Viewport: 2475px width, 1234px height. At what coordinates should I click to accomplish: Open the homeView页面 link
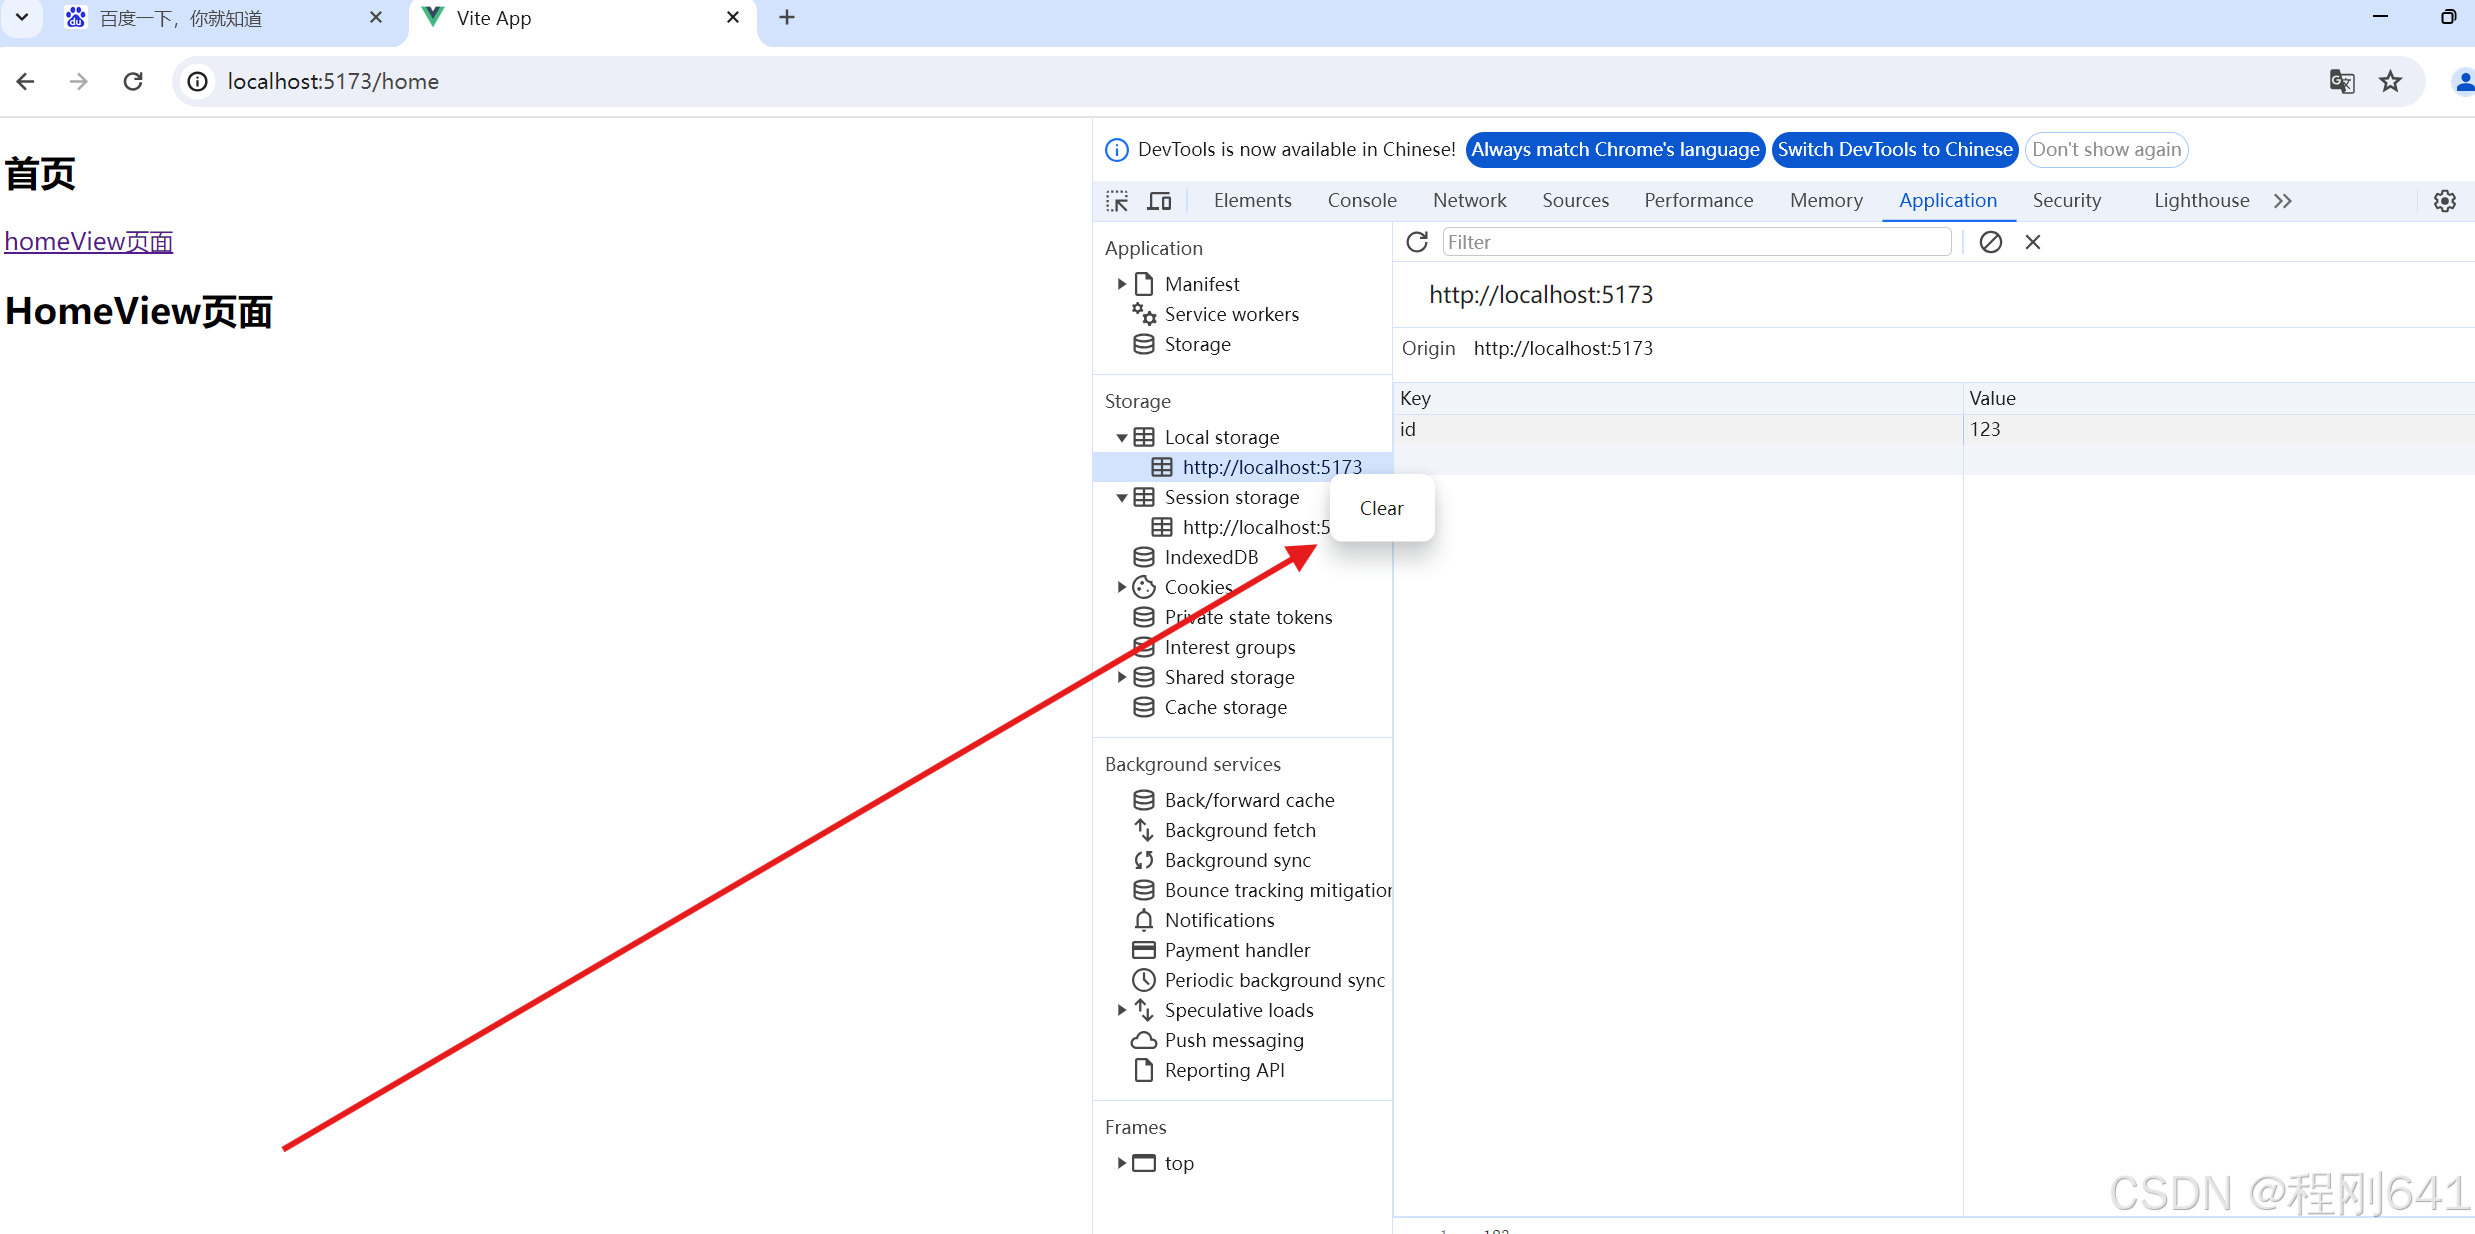(89, 241)
